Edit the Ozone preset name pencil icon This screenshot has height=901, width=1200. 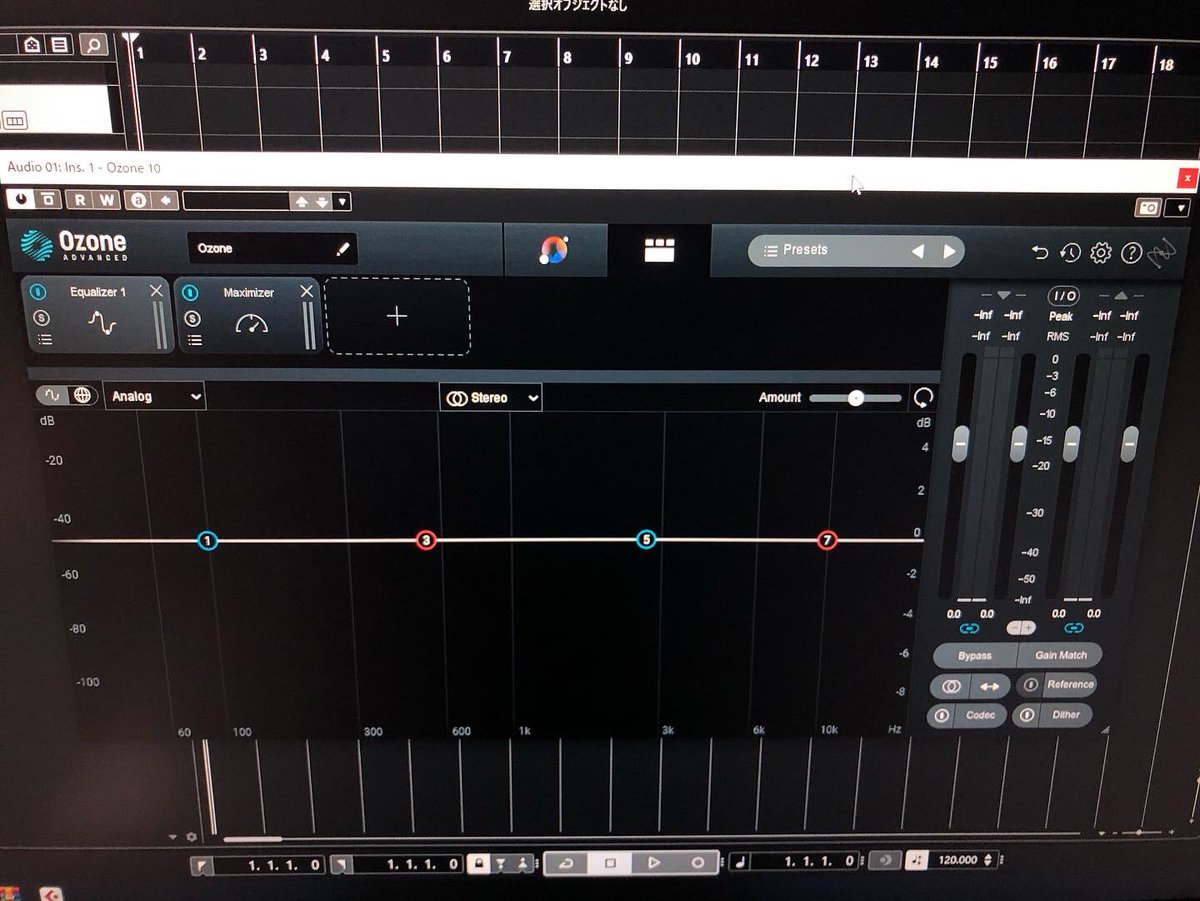[343, 248]
